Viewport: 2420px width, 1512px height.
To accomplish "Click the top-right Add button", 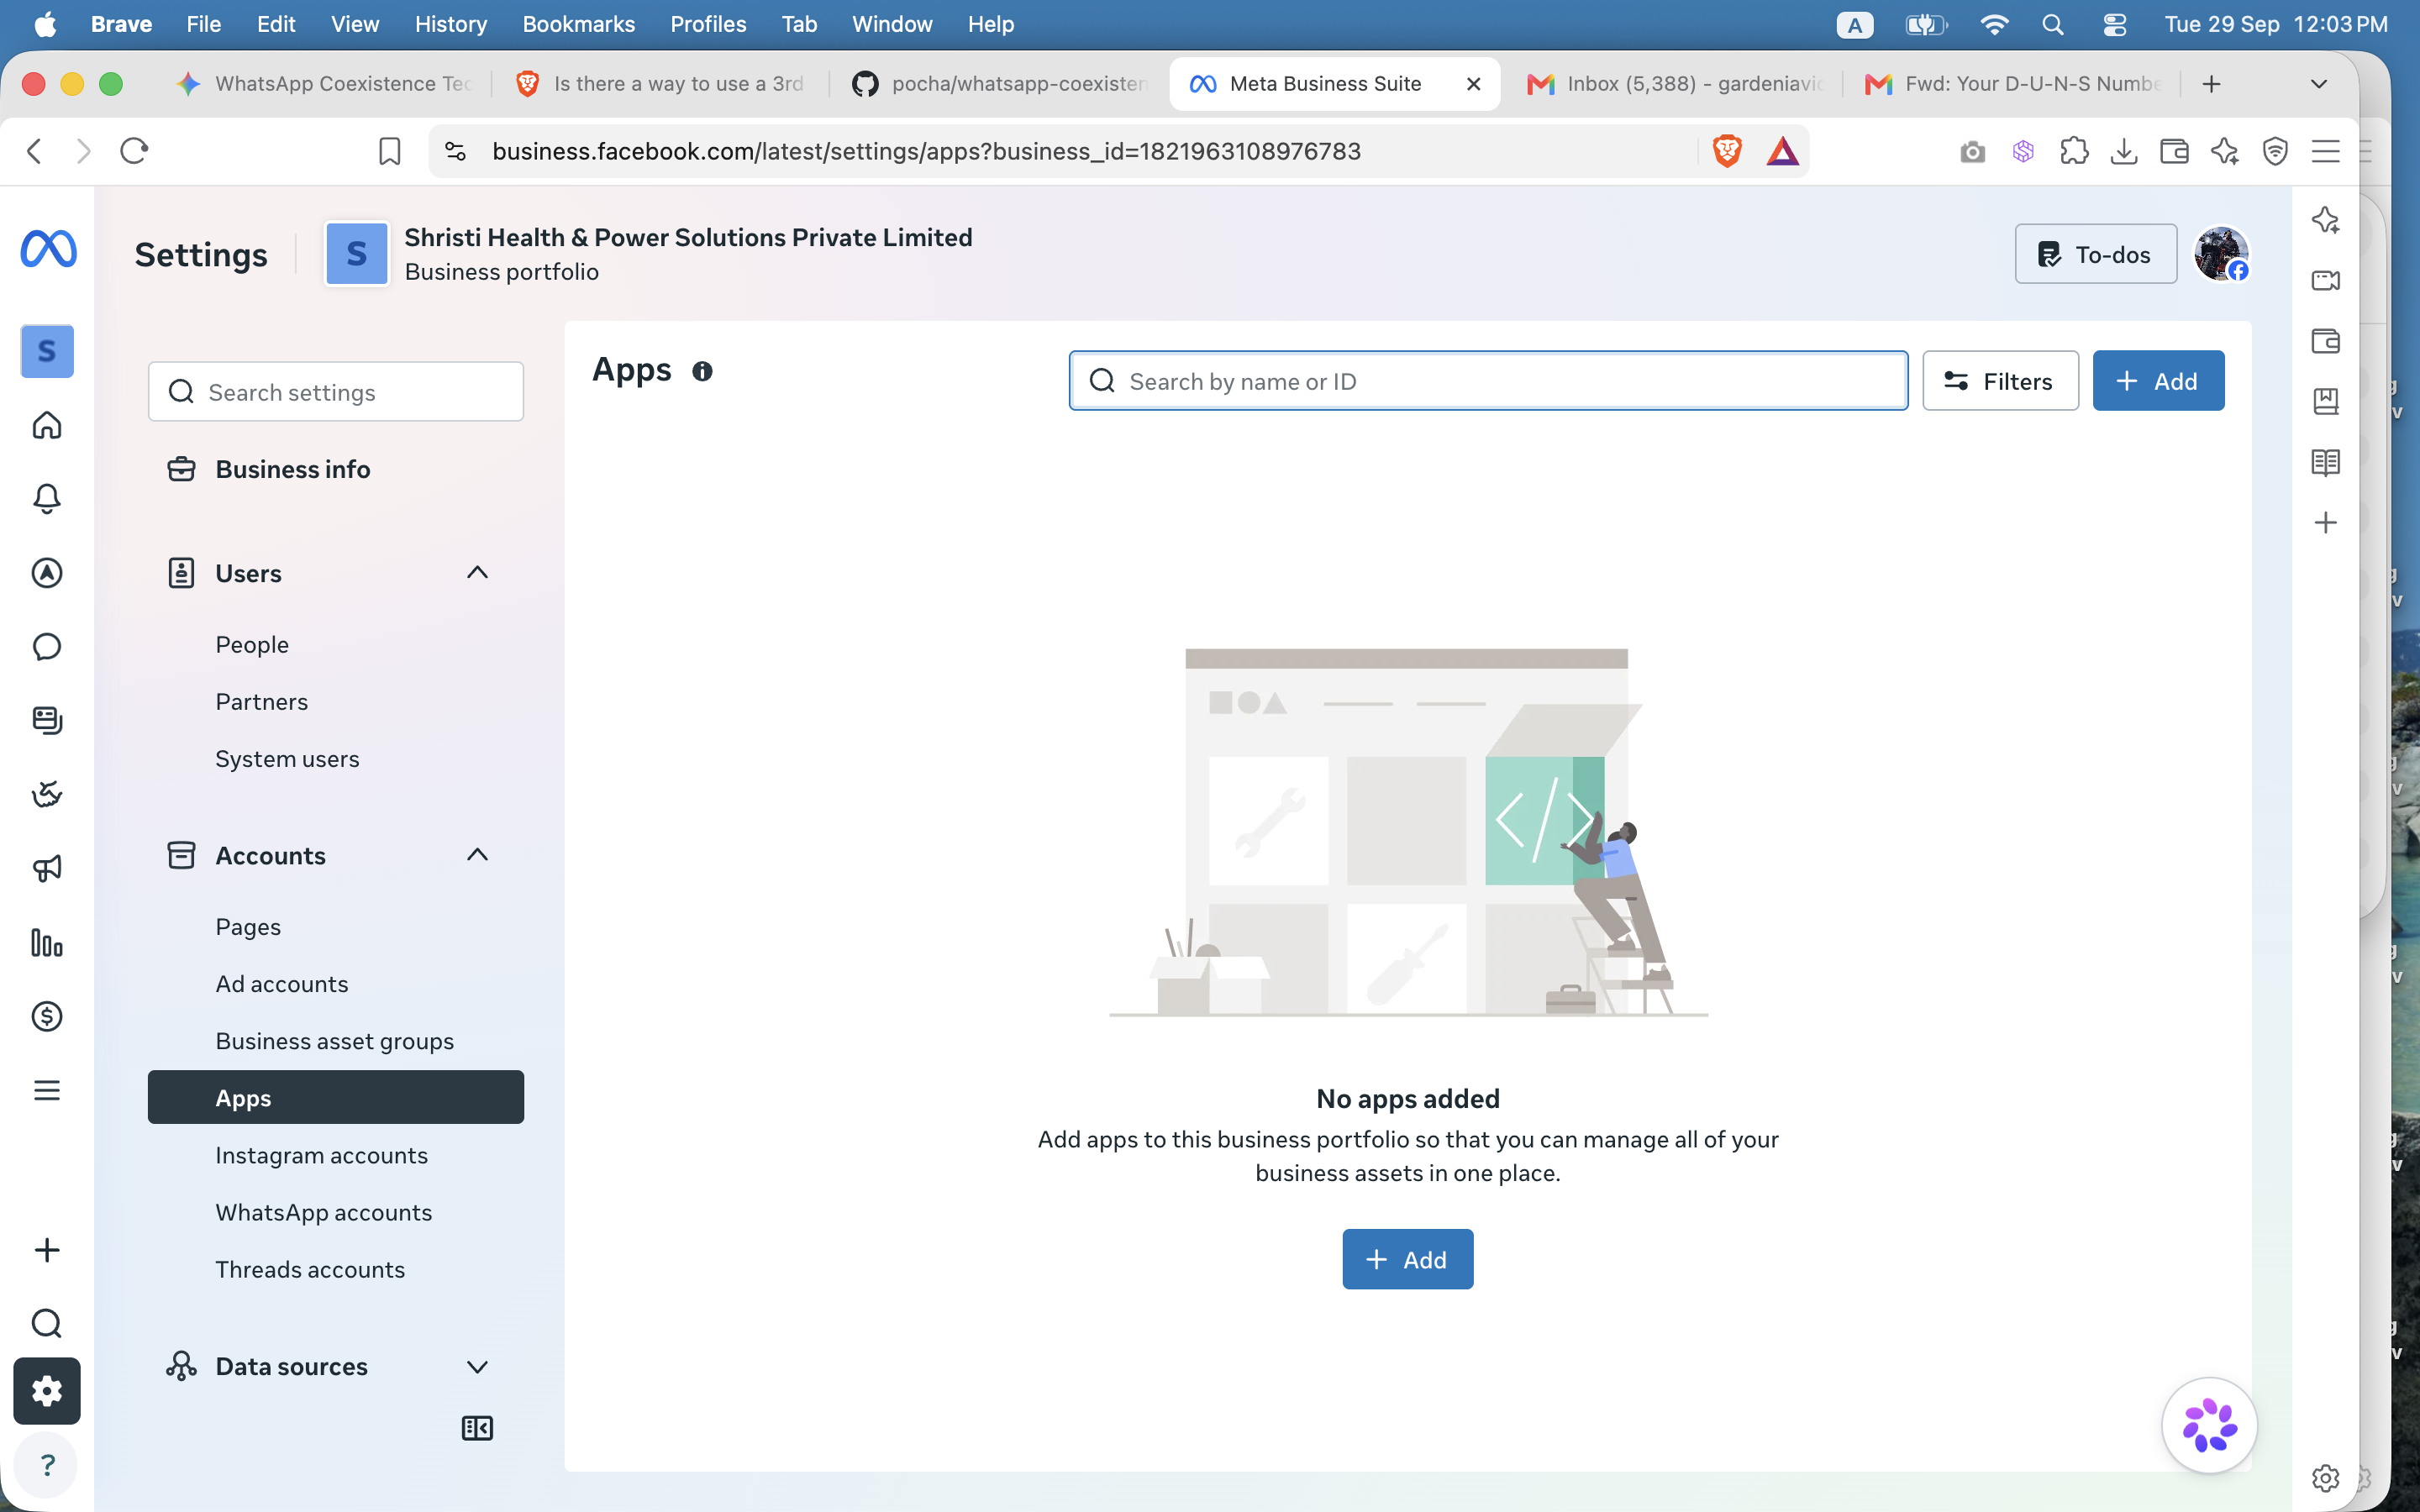I will [x=2158, y=381].
